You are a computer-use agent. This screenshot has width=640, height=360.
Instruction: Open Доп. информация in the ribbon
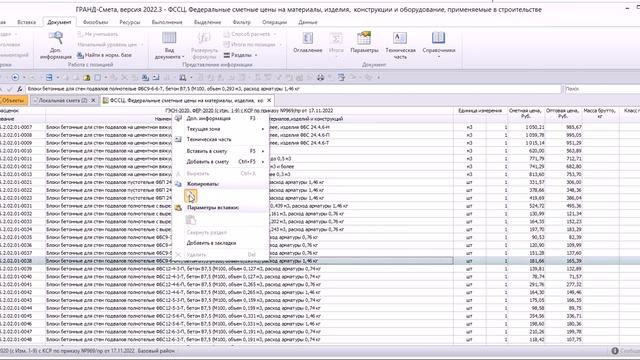point(56,45)
